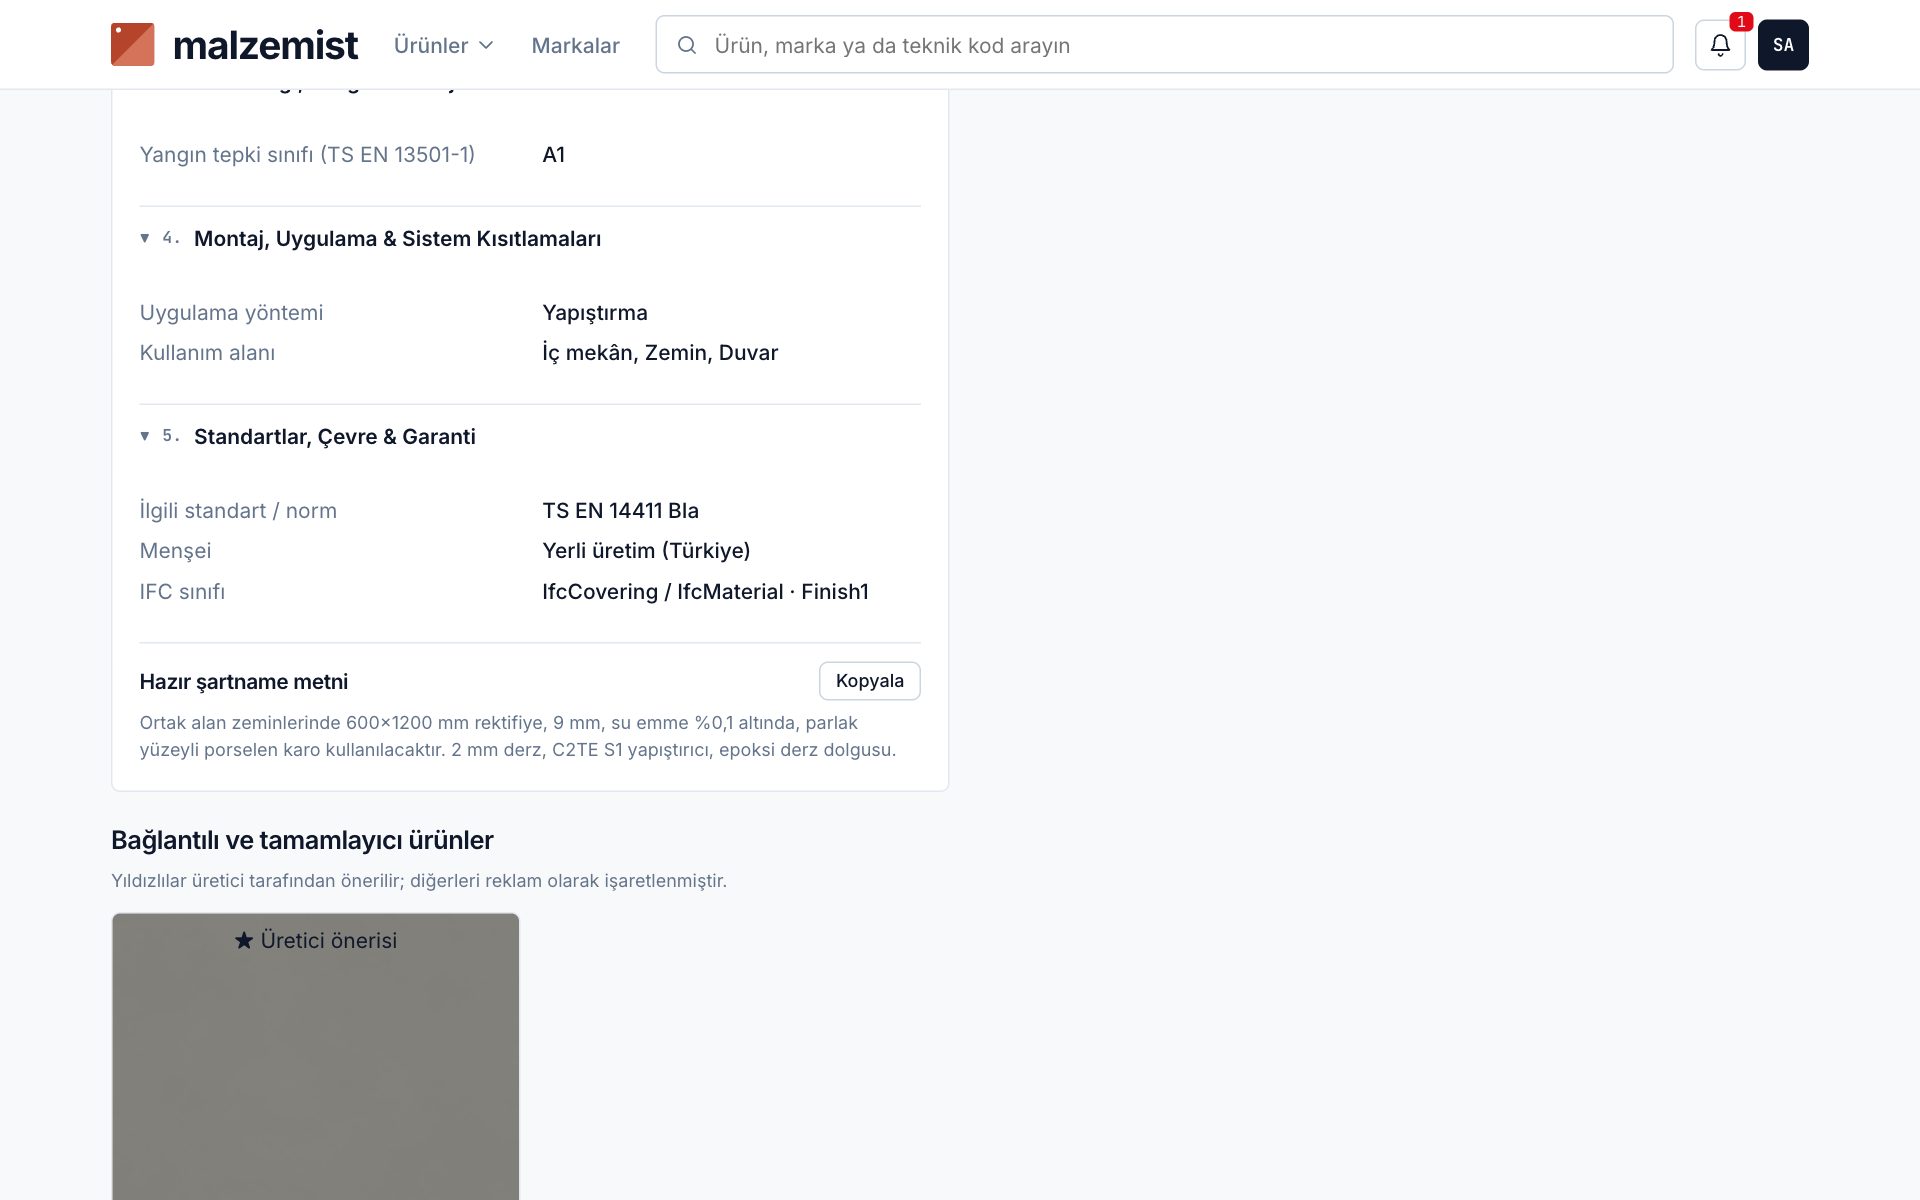Click the notification count badge
1920x1200 pixels.
tap(1741, 21)
